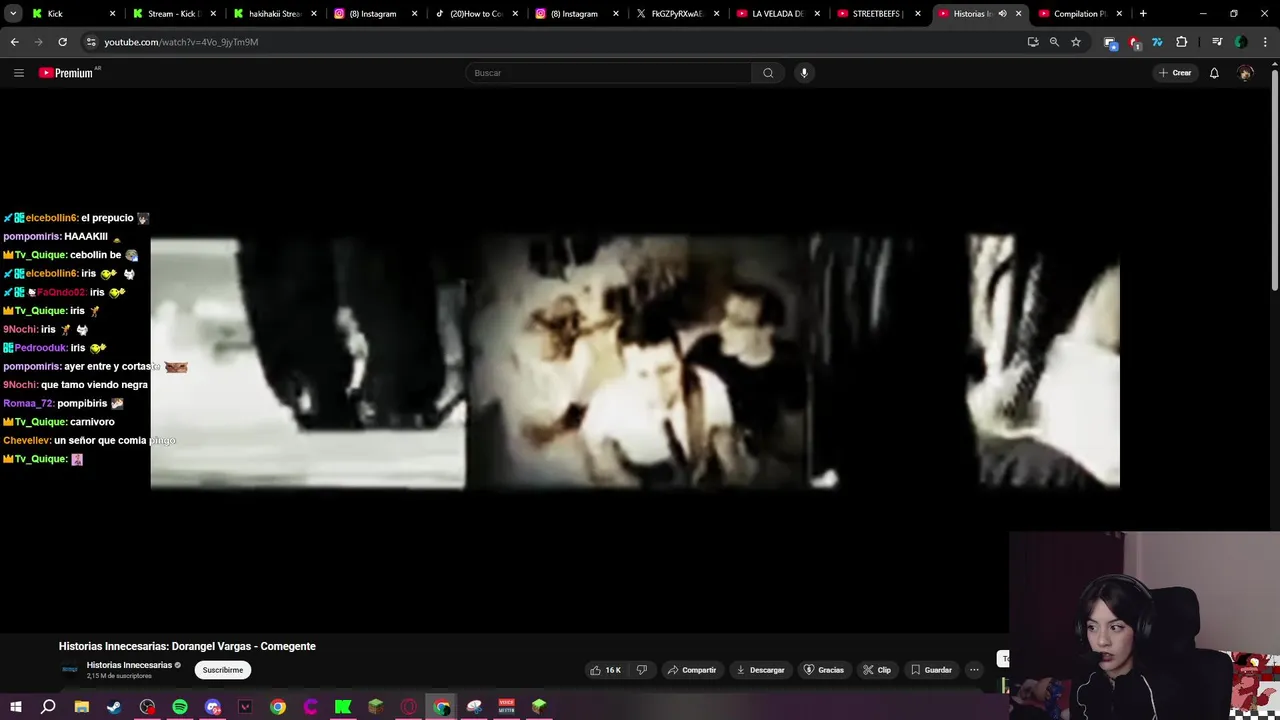Click the install app icon in address bar

(x=1033, y=42)
